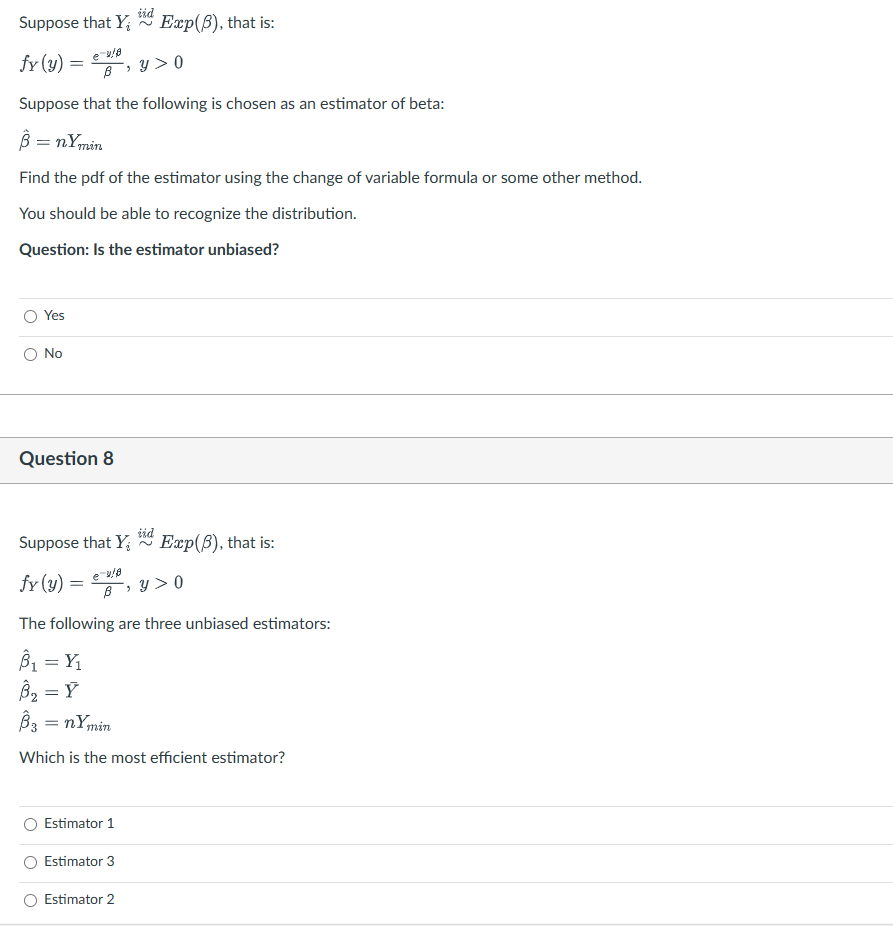The width and height of the screenshot is (893, 926).
Task: Select the "Estimator 1" radio button
Action: pyautogui.click(x=30, y=823)
